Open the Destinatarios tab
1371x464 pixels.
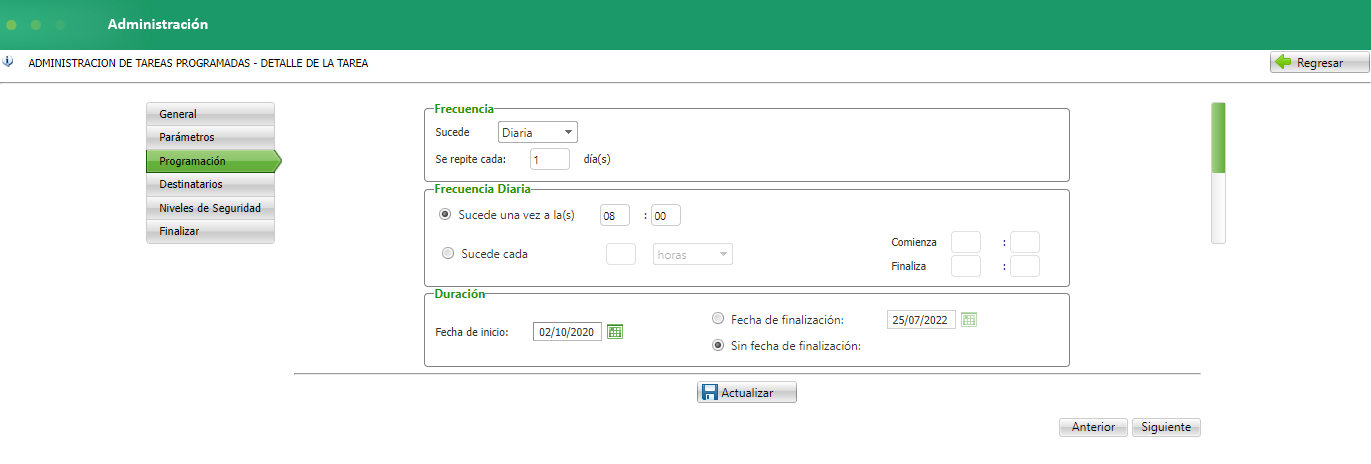point(210,184)
